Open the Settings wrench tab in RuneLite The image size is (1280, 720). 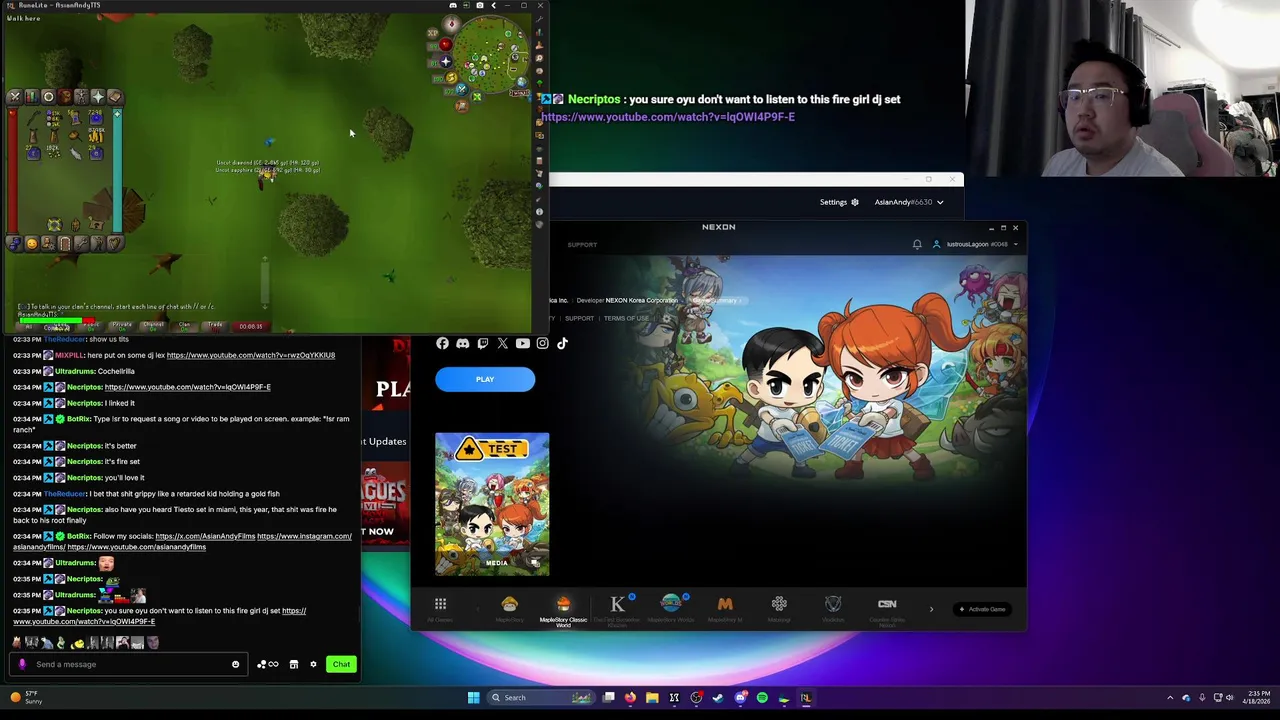click(81, 244)
